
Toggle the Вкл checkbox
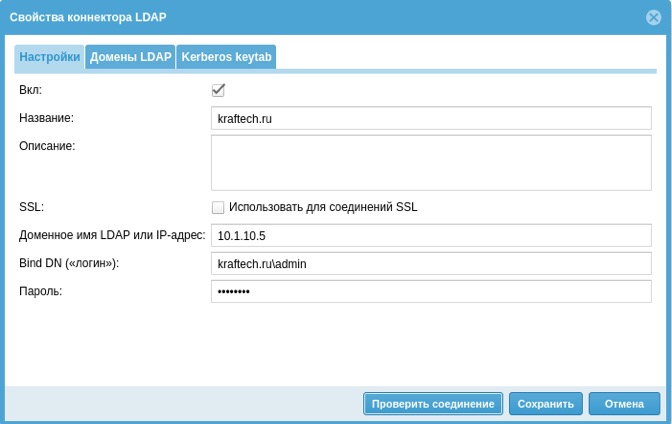click(218, 90)
